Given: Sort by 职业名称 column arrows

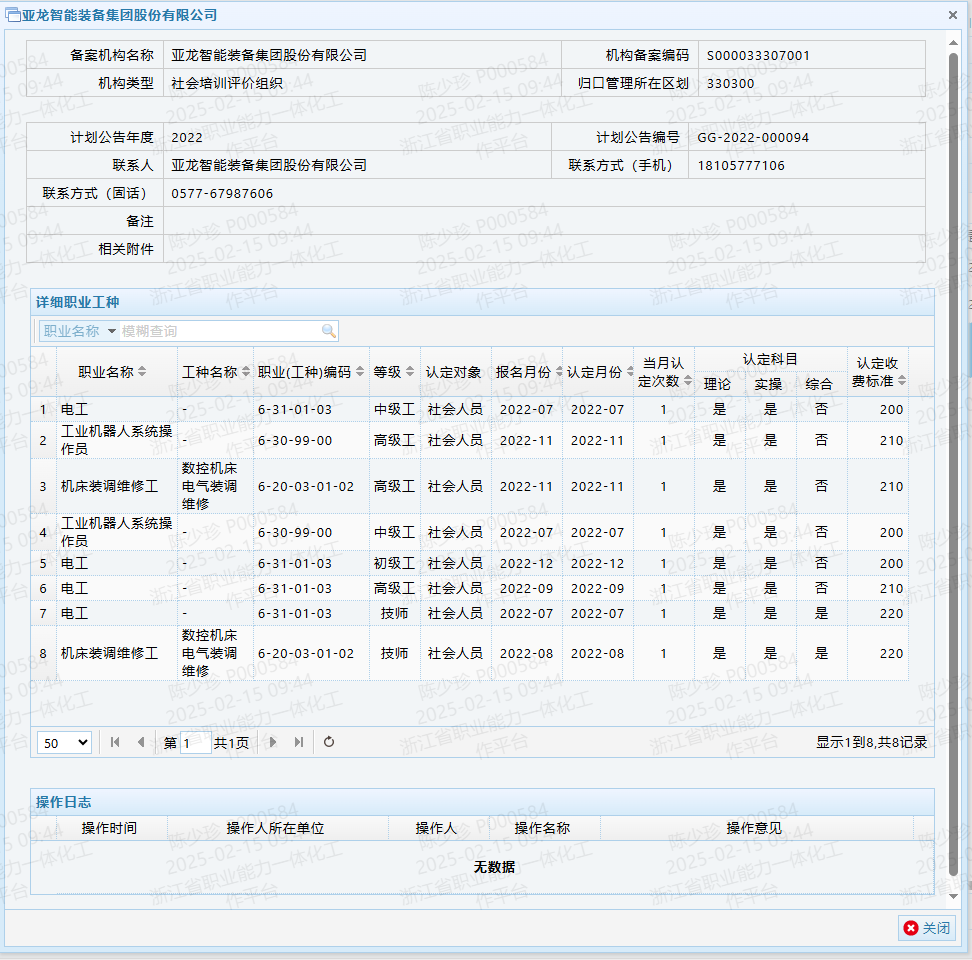Looking at the screenshot, I should pyautogui.click(x=142, y=372).
